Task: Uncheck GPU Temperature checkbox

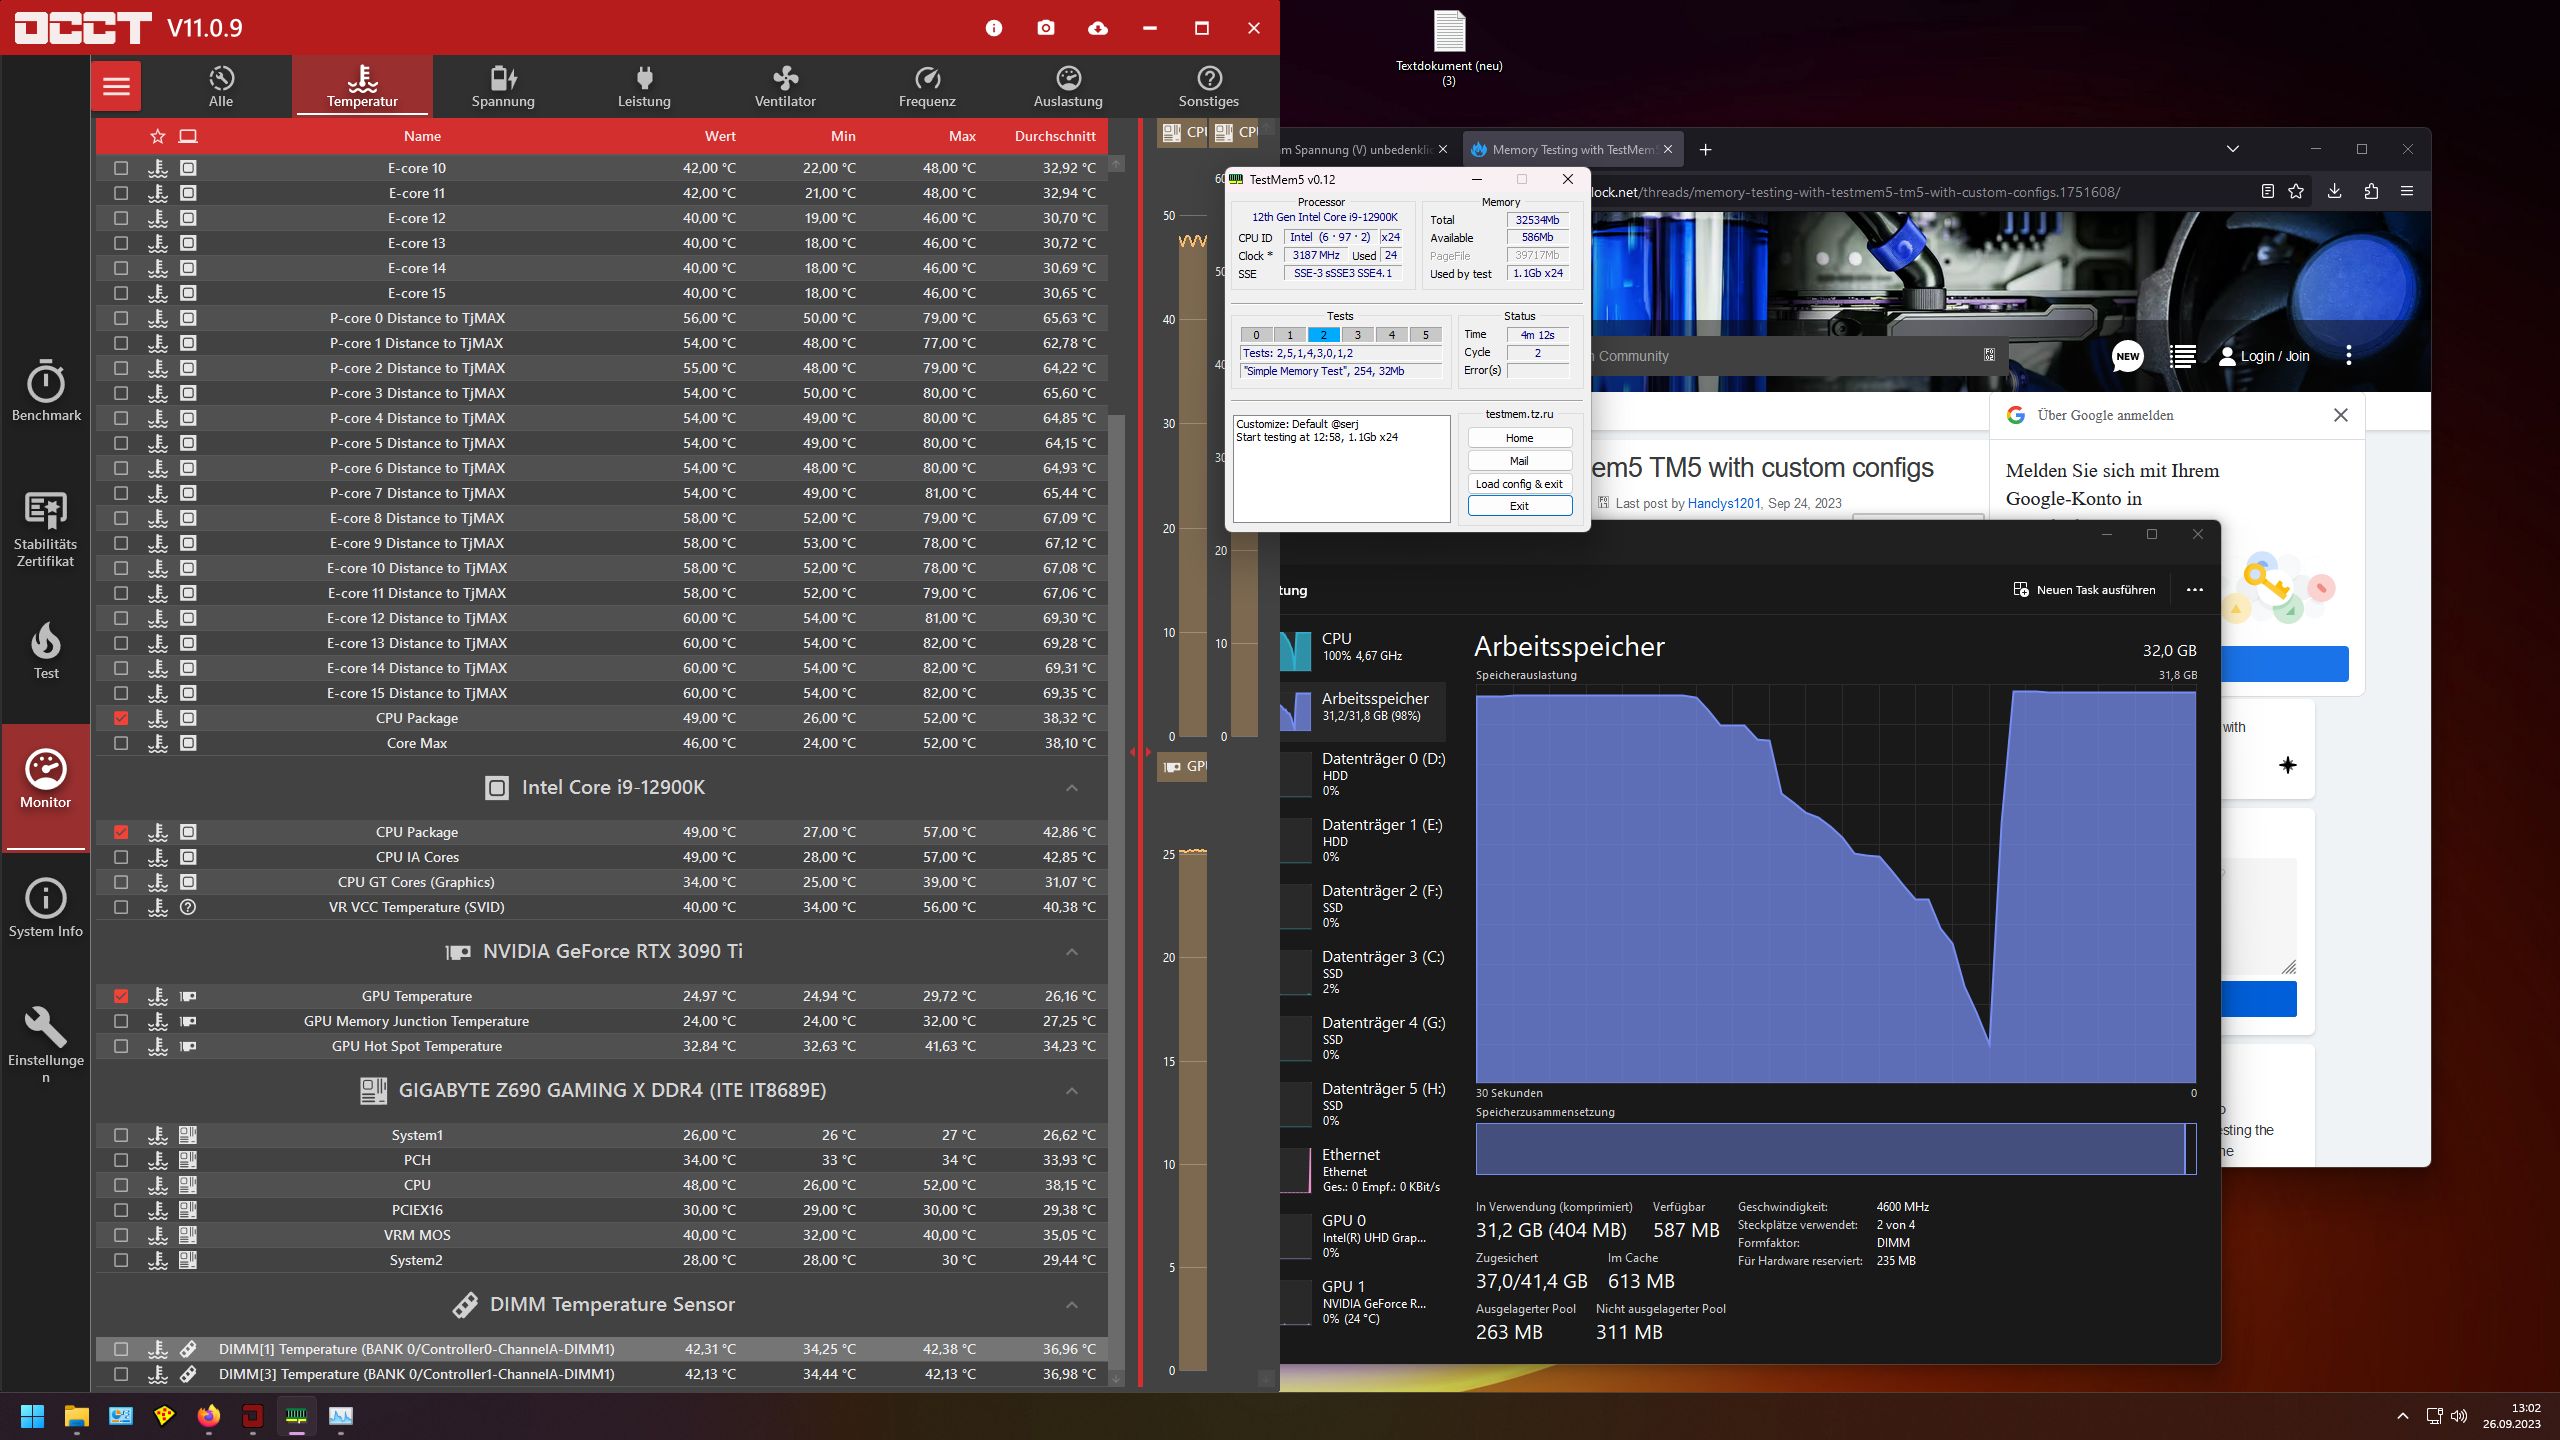Action: pos(121,996)
